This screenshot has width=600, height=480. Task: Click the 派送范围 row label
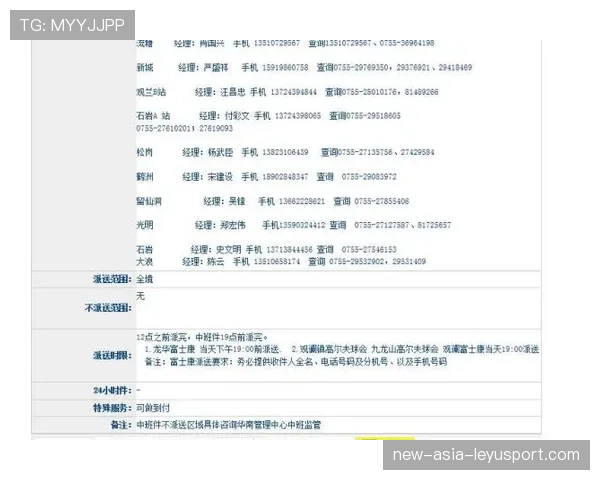coord(112,279)
